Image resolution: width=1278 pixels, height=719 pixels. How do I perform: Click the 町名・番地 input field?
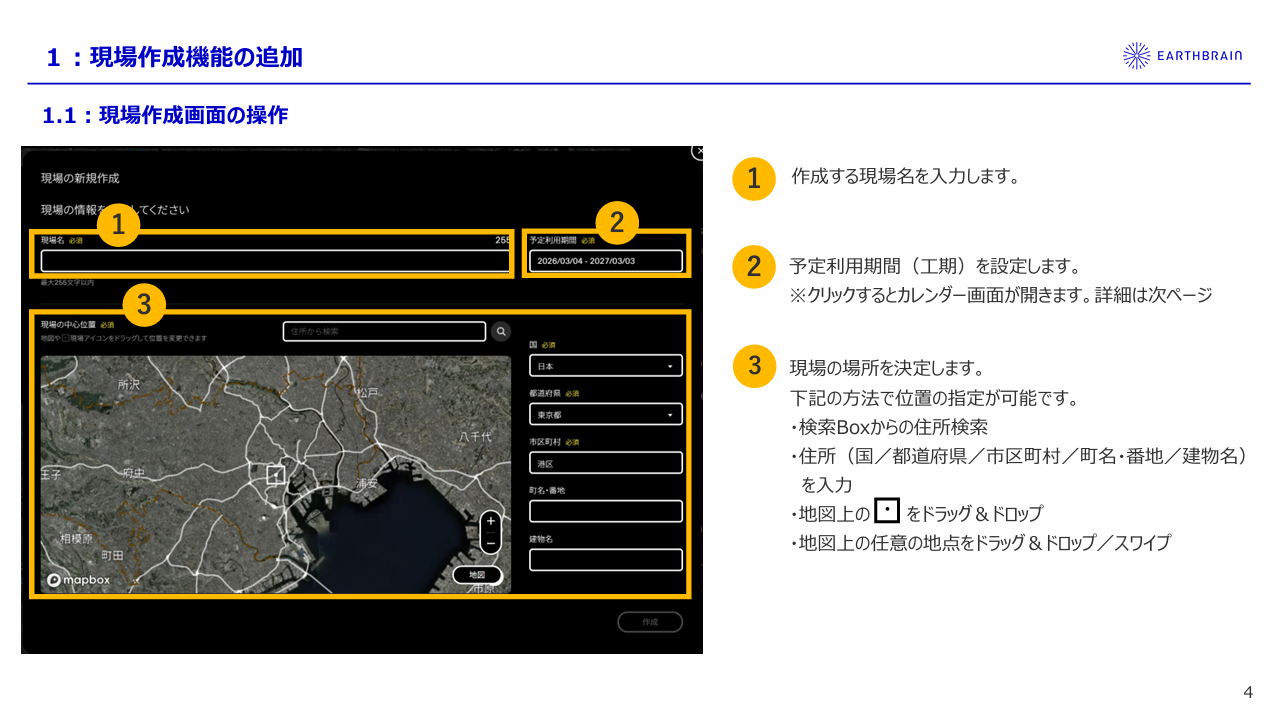pyautogui.click(x=605, y=511)
